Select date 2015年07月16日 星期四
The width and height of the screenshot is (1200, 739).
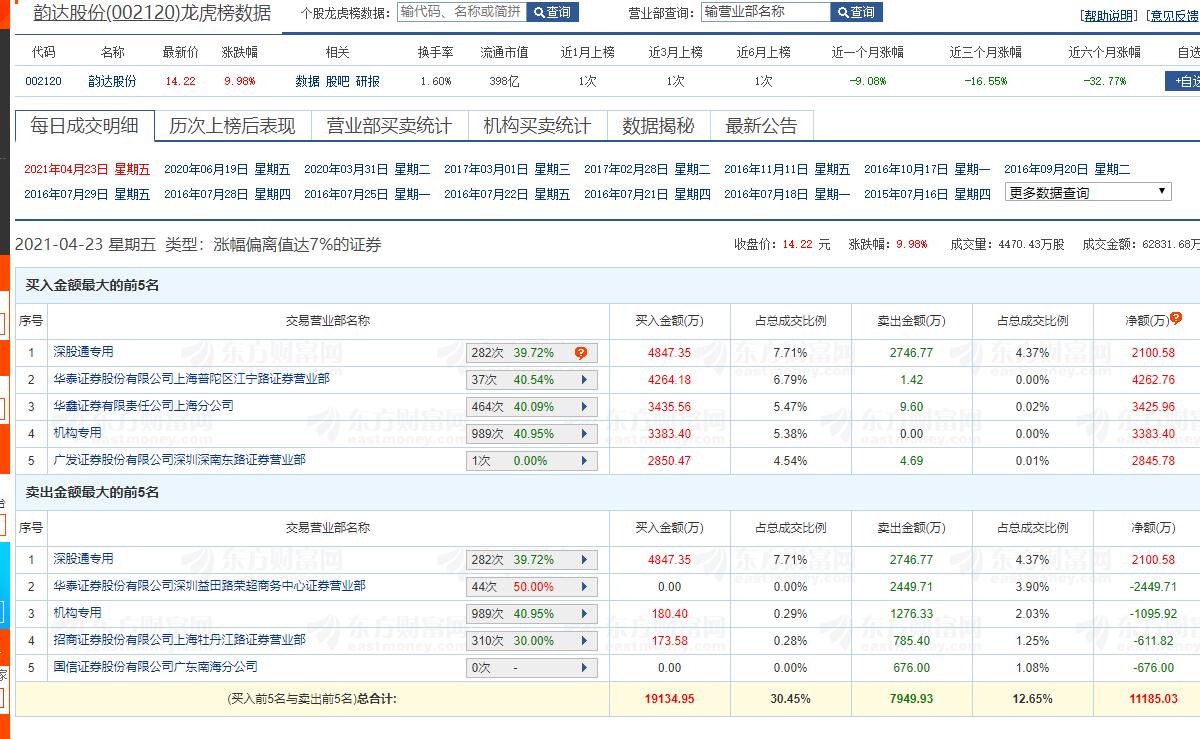[x=927, y=194]
